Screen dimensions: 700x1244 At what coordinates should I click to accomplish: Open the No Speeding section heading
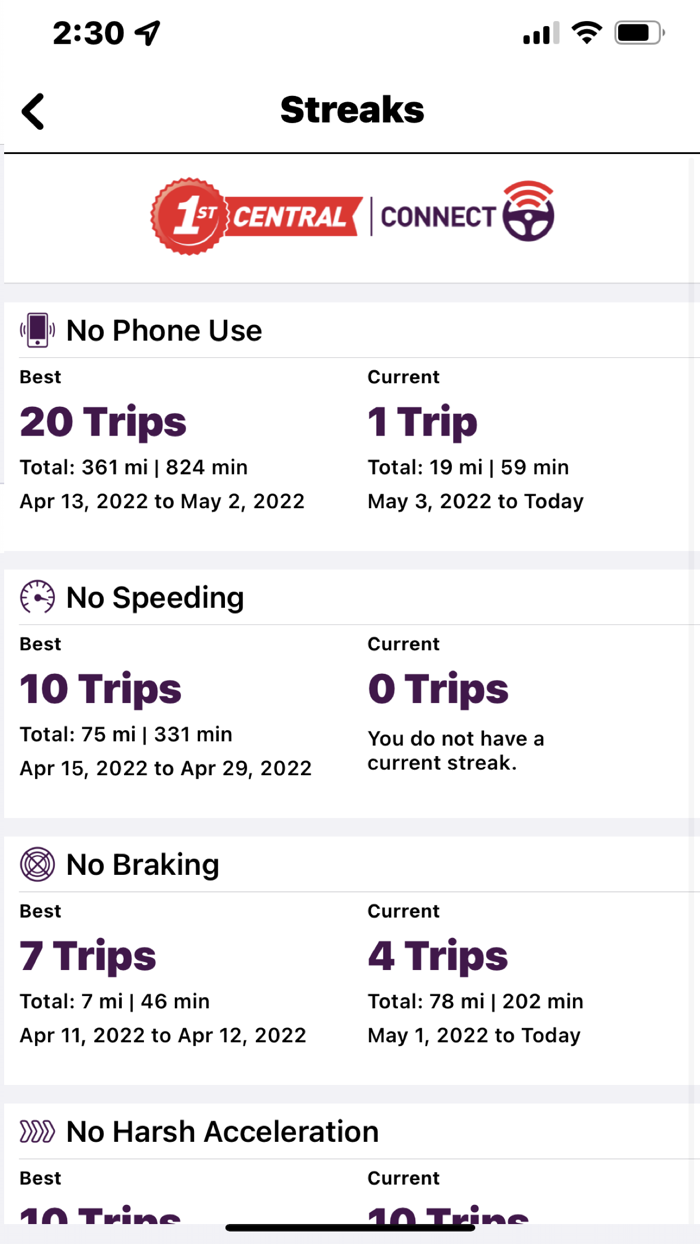coord(155,597)
